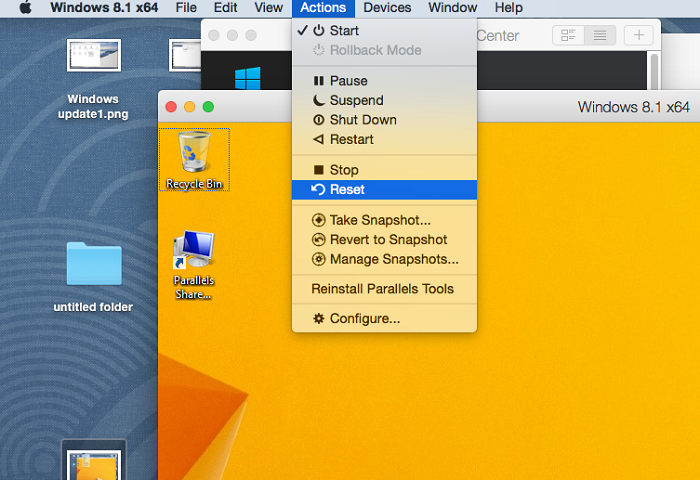Click the Reset circular arrow icon
The width and height of the screenshot is (700, 480).
tap(318, 190)
